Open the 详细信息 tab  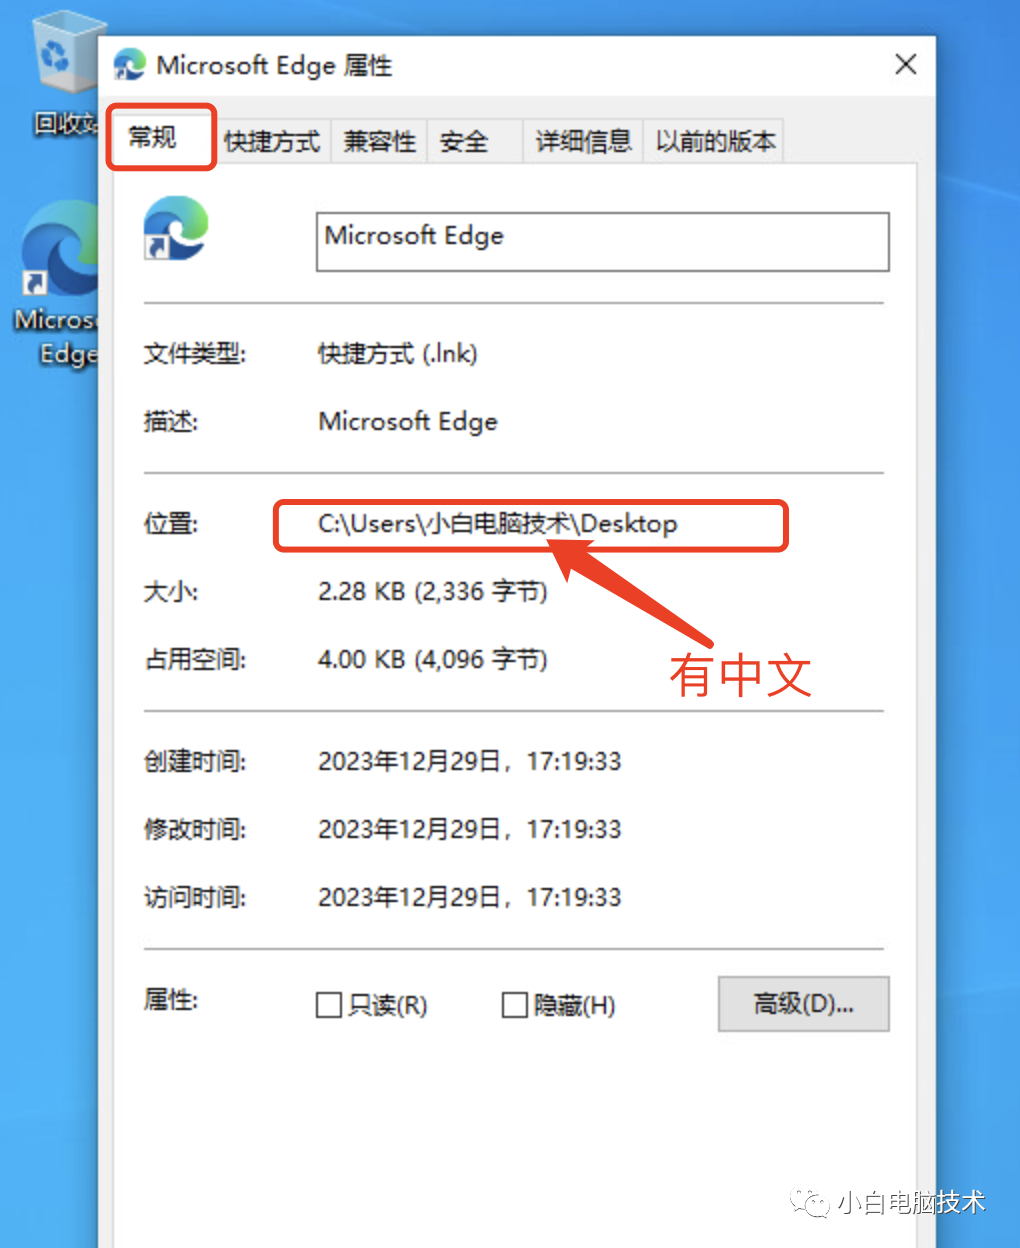click(583, 142)
